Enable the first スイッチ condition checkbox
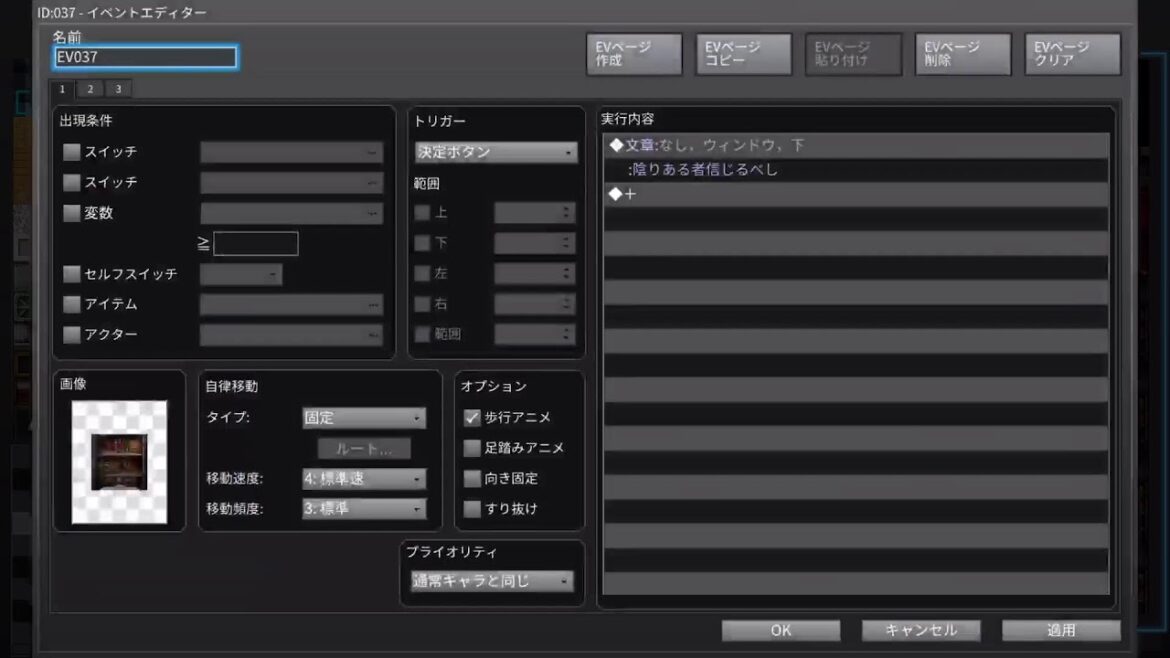Image resolution: width=1170 pixels, height=658 pixels. point(71,152)
